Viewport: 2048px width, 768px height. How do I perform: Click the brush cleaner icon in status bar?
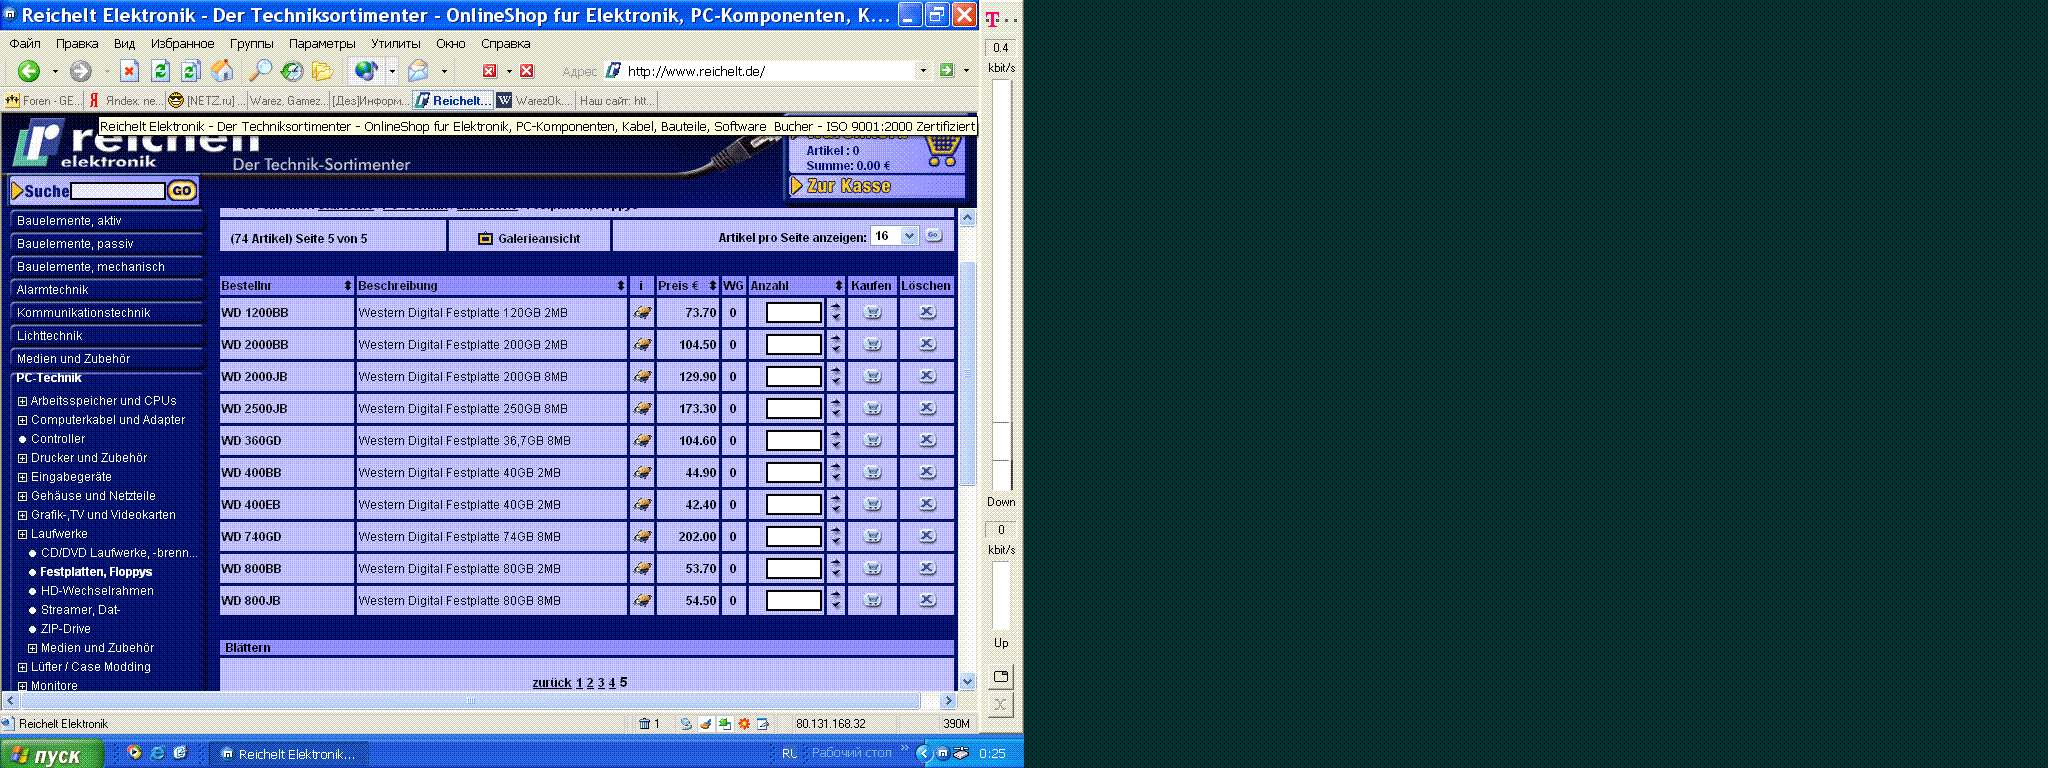pos(705,724)
